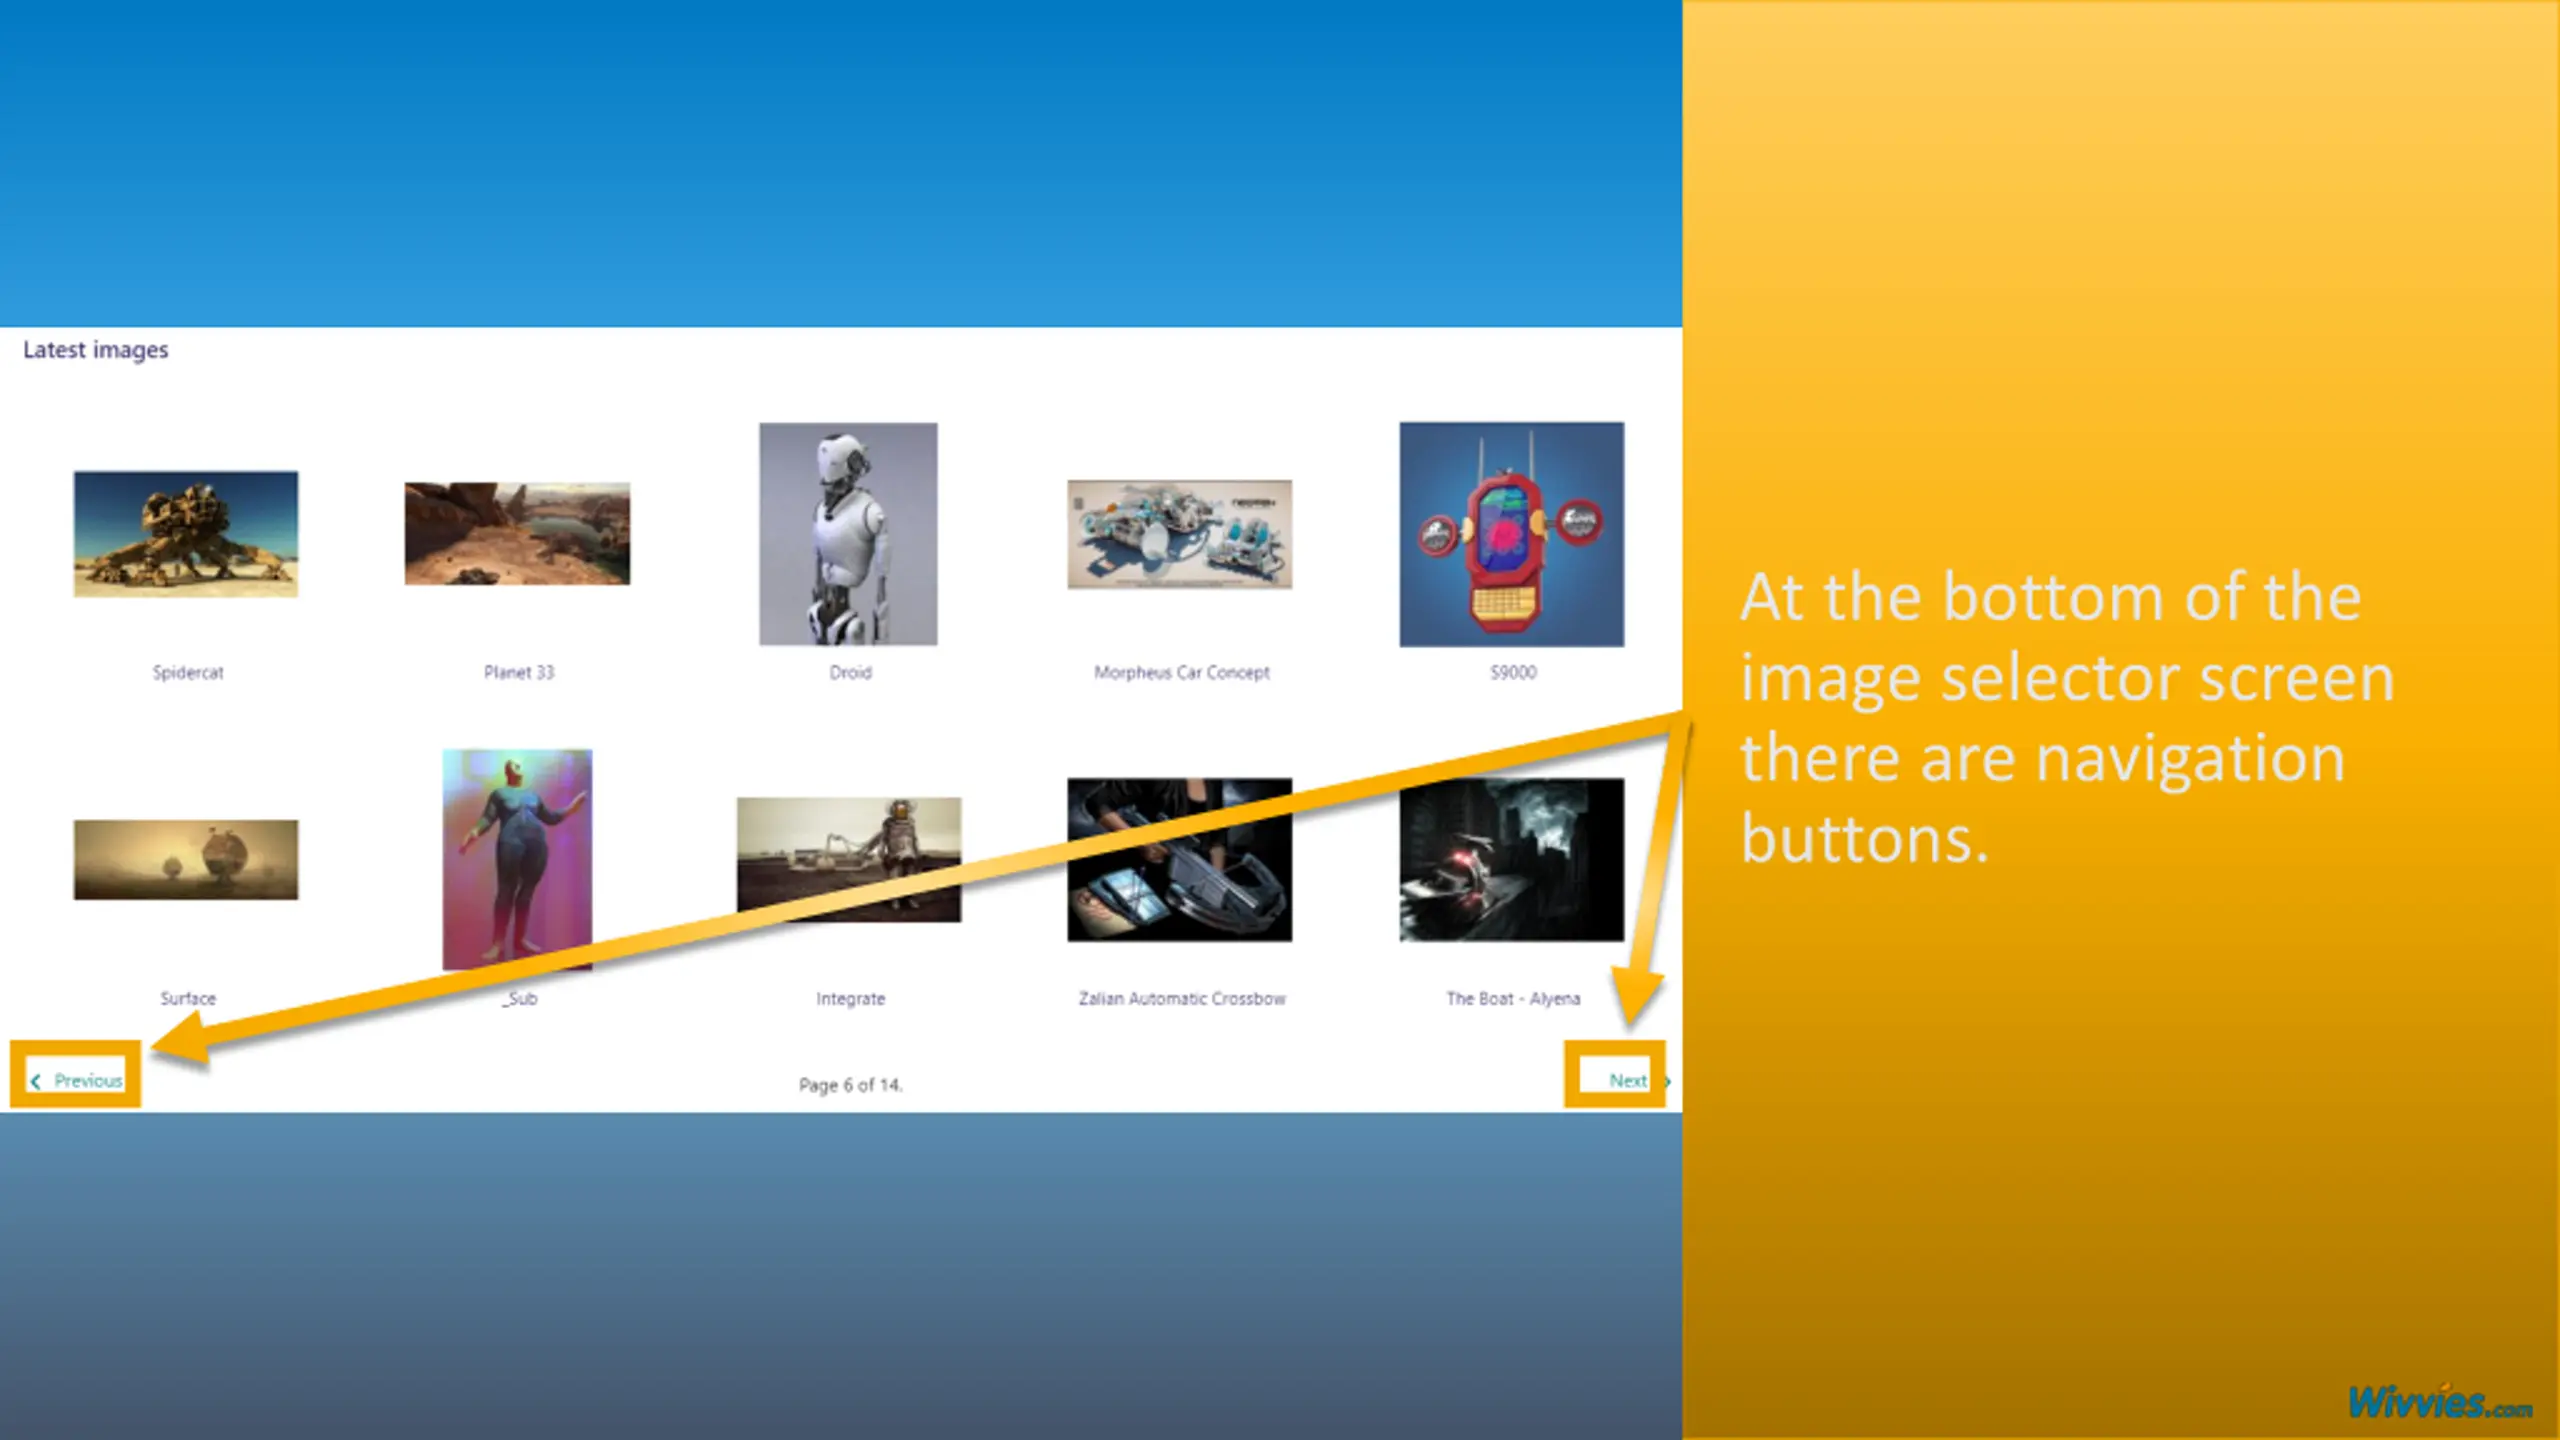
Task: Click the Wivvies.com logo
Action: pyautogui.click(x=2439, y=1403)
